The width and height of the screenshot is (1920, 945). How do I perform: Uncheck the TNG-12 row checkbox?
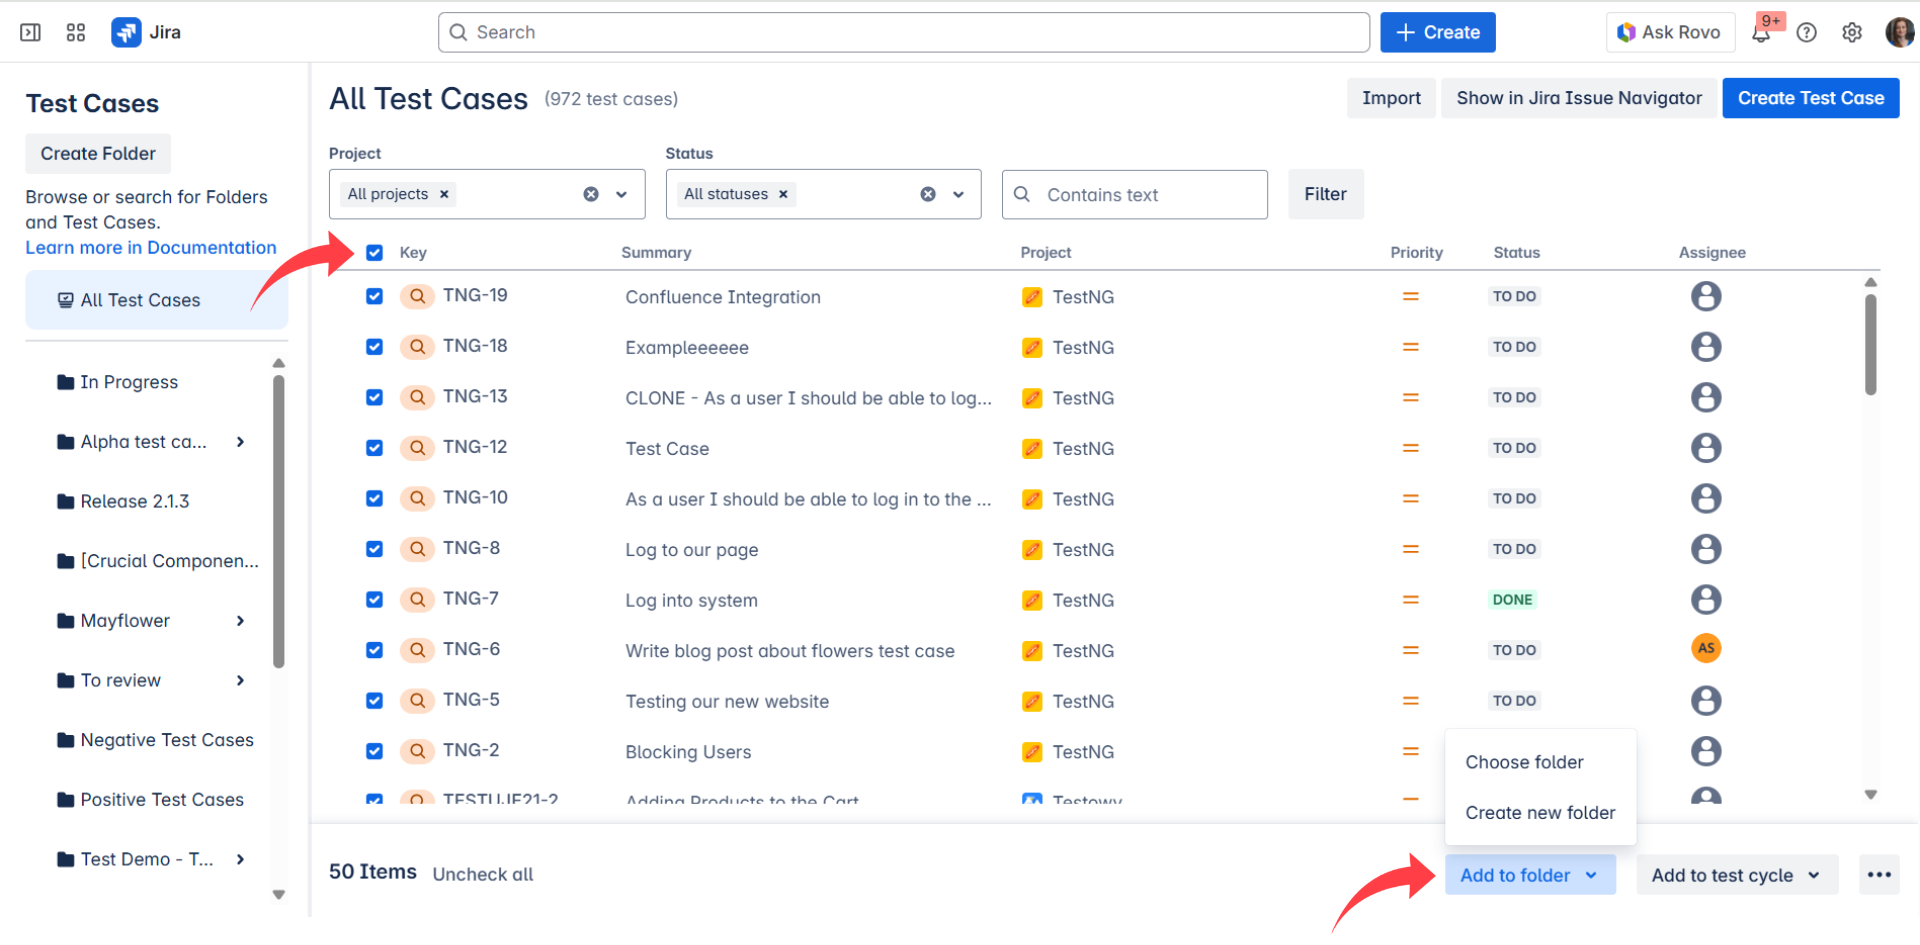tap(374, 448)
